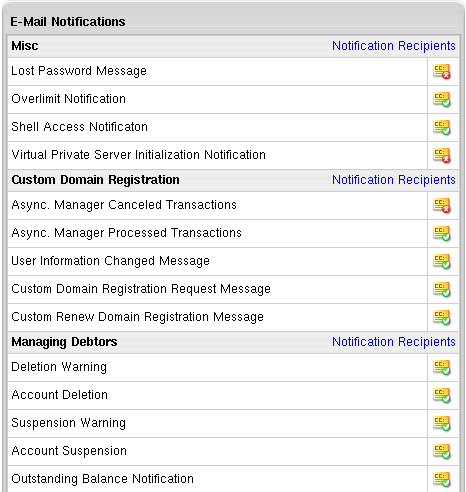The width and height of the screenshot is (466, 492).
Task: Click CC icon for Shell Access Notificaton
Action: (442, 127)
